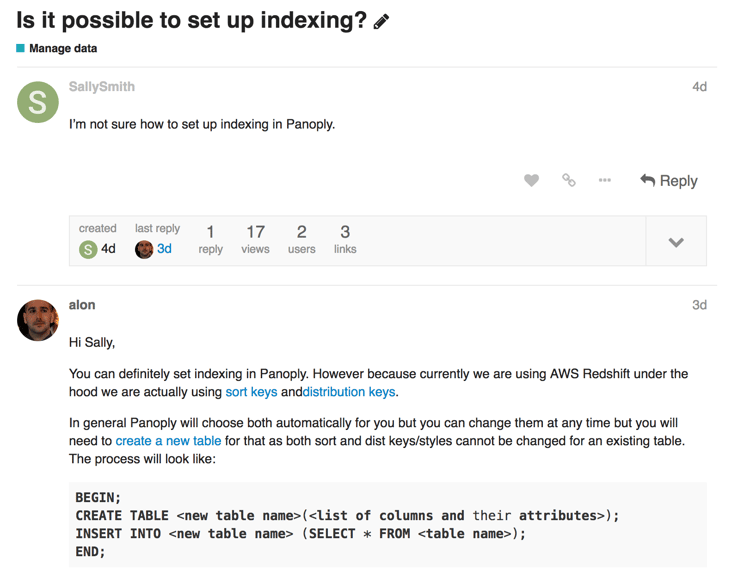Like SallySmith's post with heart icon

(531, 180)
